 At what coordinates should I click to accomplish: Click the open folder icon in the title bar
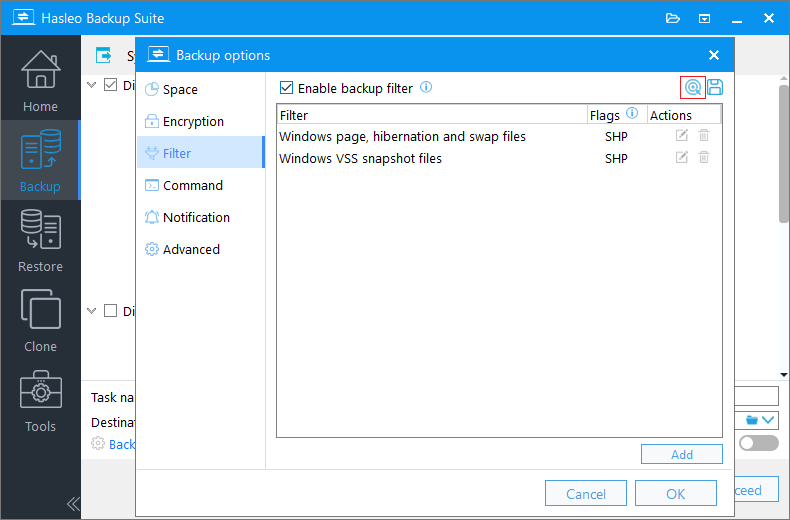pos(673,19)
